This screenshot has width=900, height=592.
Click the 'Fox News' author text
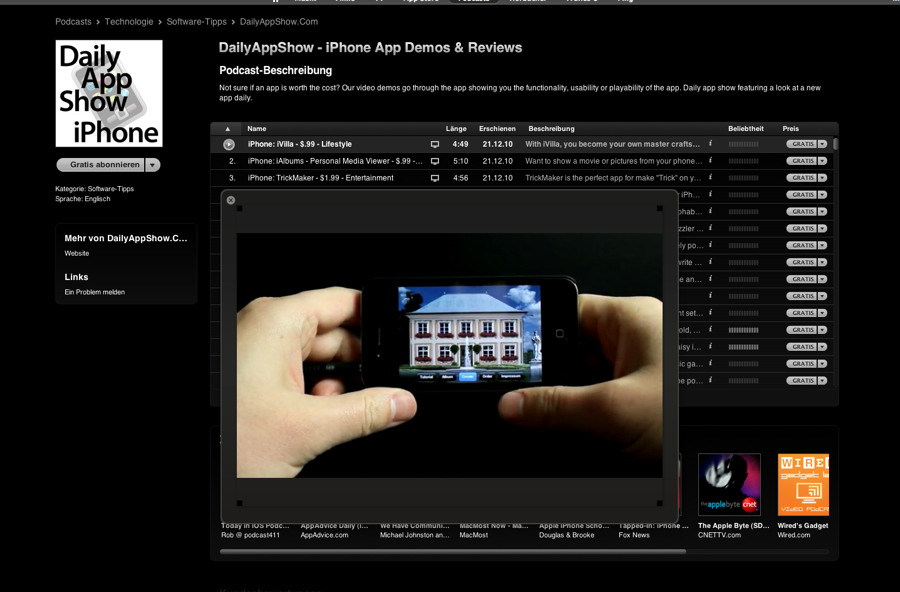click(x=634, y=535)
